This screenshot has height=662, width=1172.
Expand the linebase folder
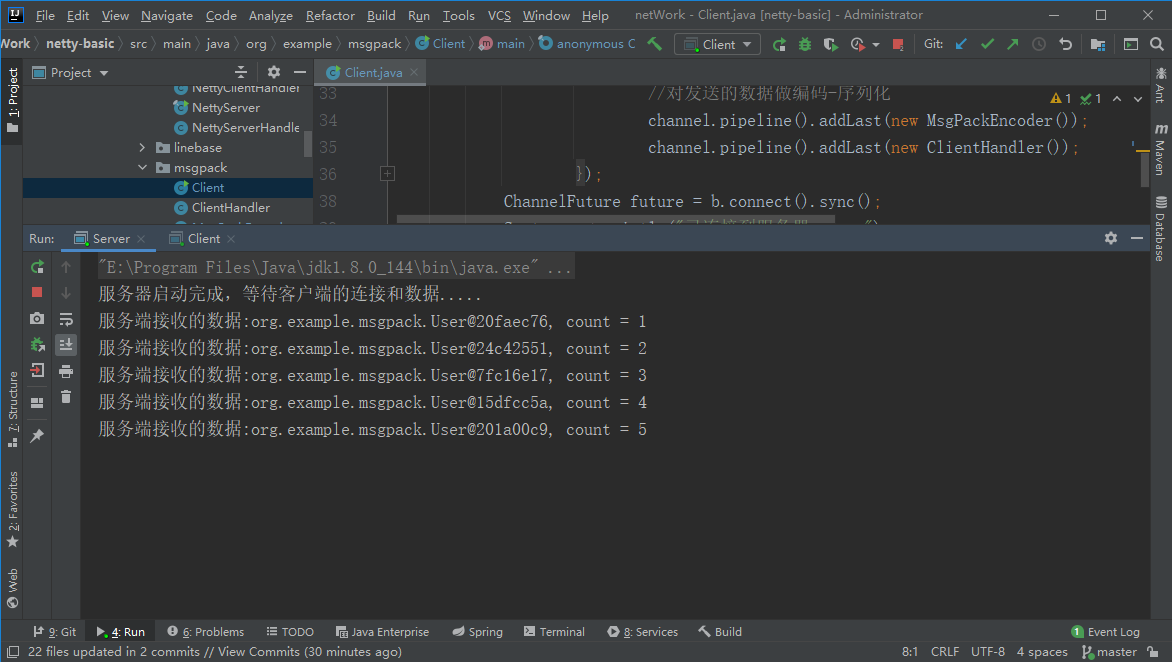[142, 148]
